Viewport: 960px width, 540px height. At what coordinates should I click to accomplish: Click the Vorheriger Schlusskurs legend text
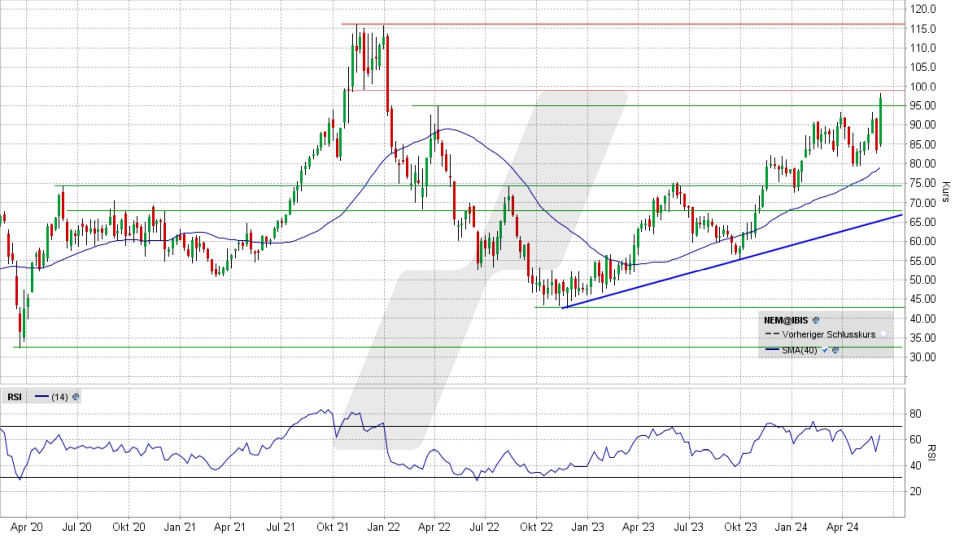click(x=829, y=334)
